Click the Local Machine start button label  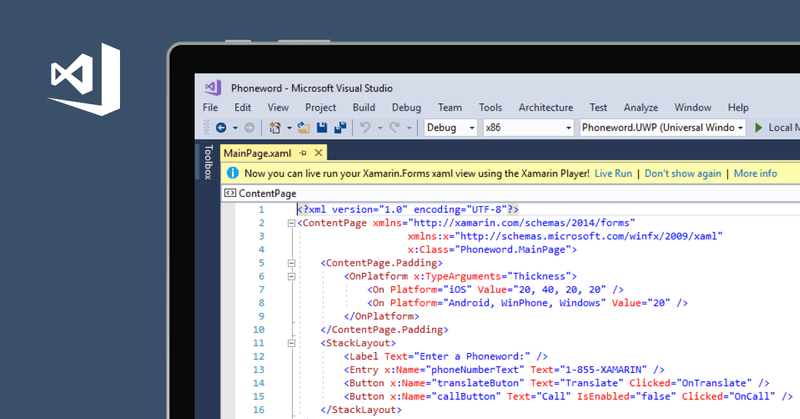click(x=784, y=128)
